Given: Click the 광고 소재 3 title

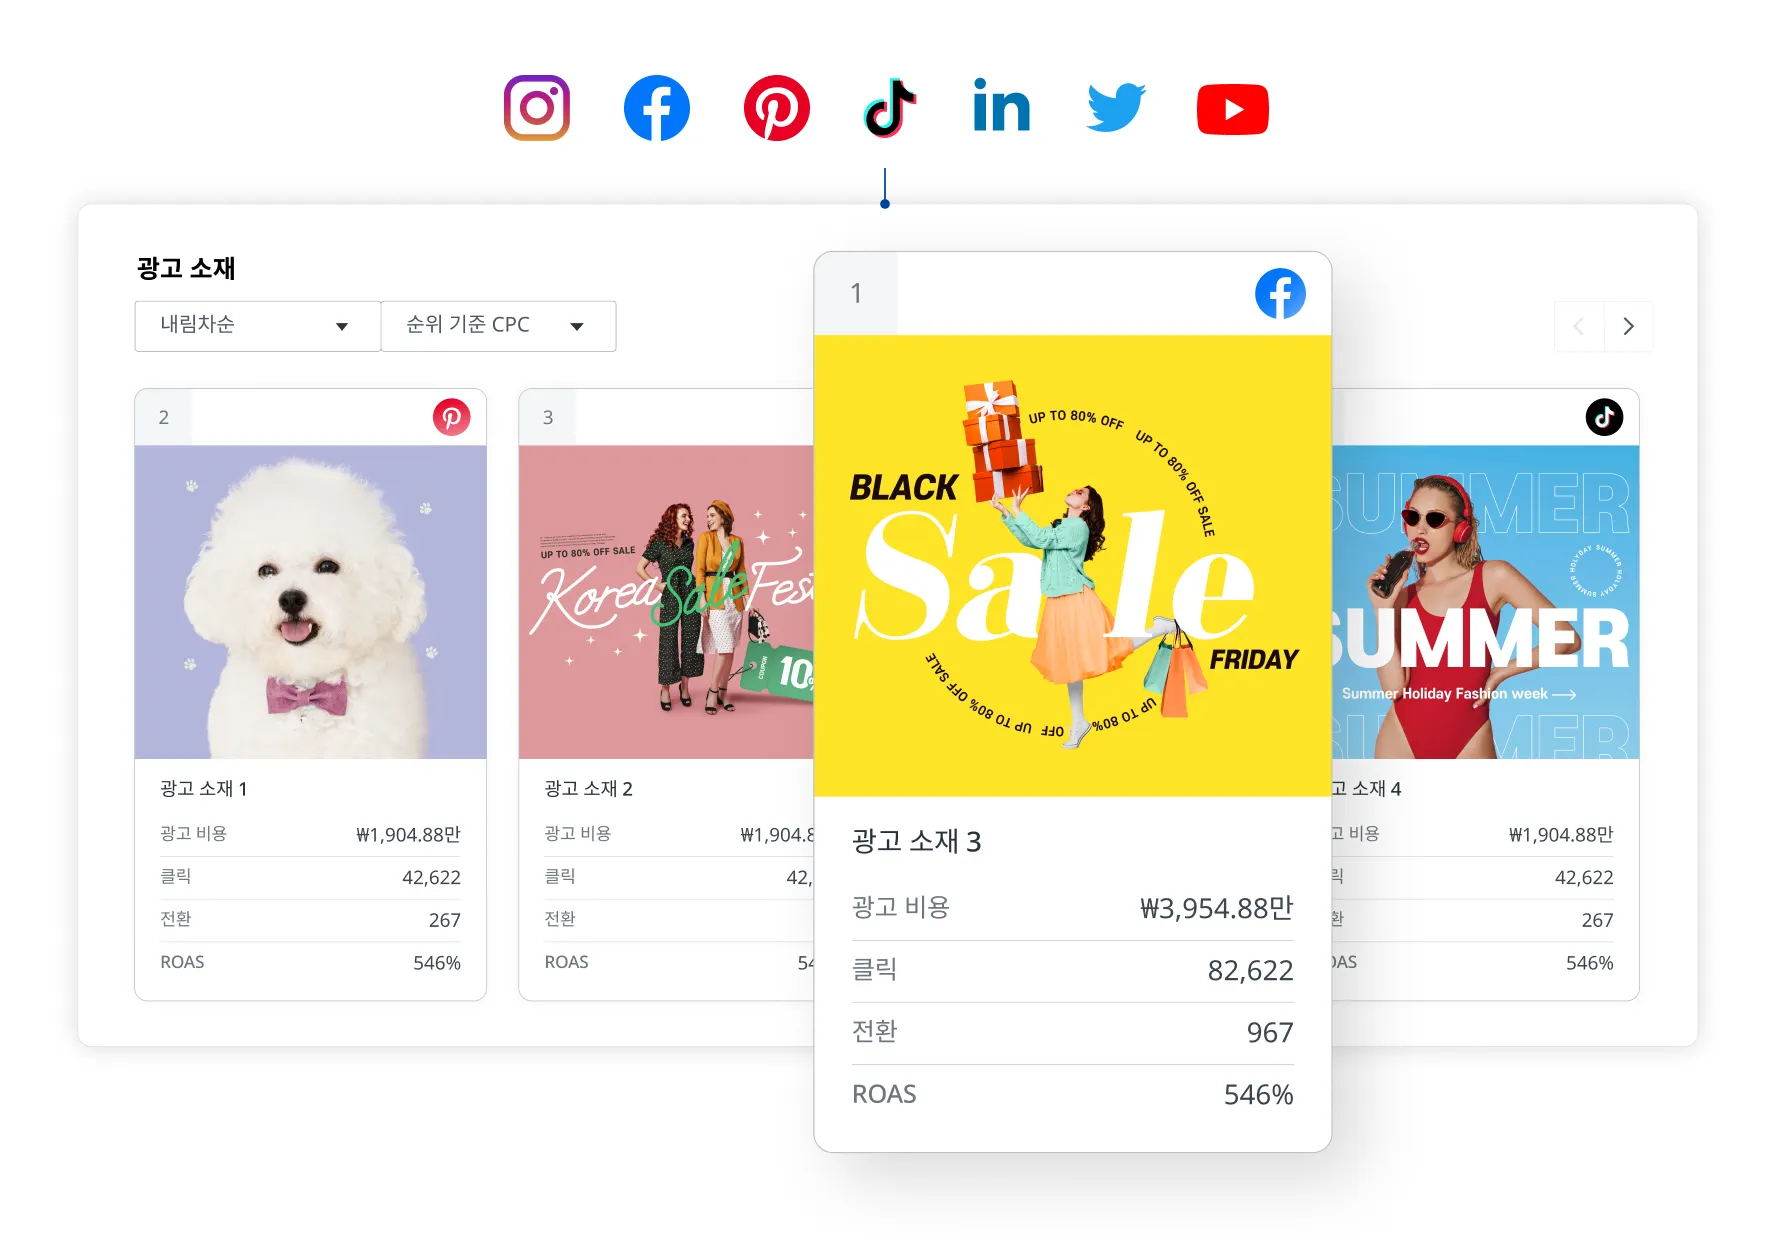Looking at the screenshot, I should click(x=917, y=842).
